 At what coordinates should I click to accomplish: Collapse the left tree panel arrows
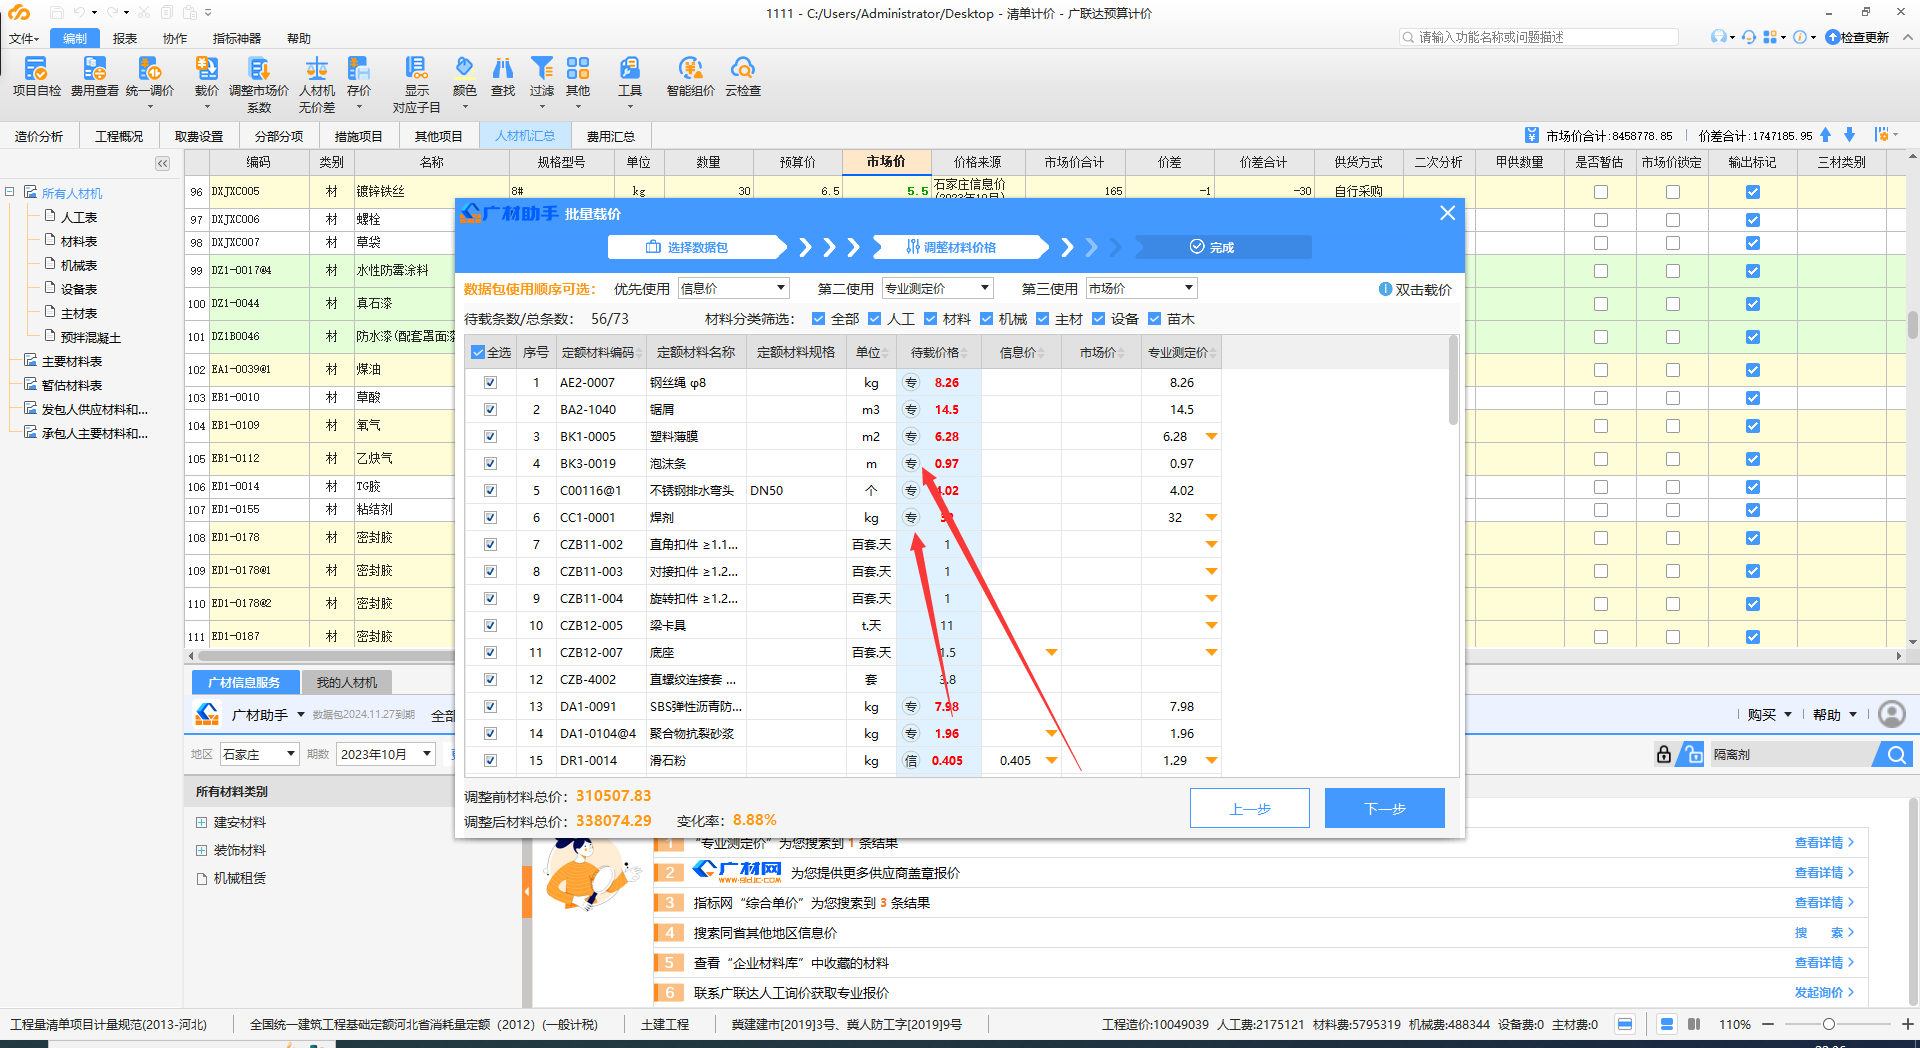pos(162,163)
